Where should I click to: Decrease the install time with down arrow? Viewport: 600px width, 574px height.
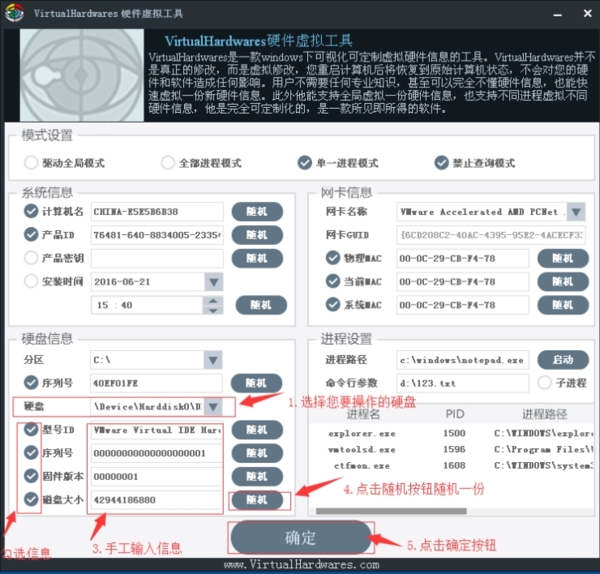pyautogui.click(x=213, y=310)
